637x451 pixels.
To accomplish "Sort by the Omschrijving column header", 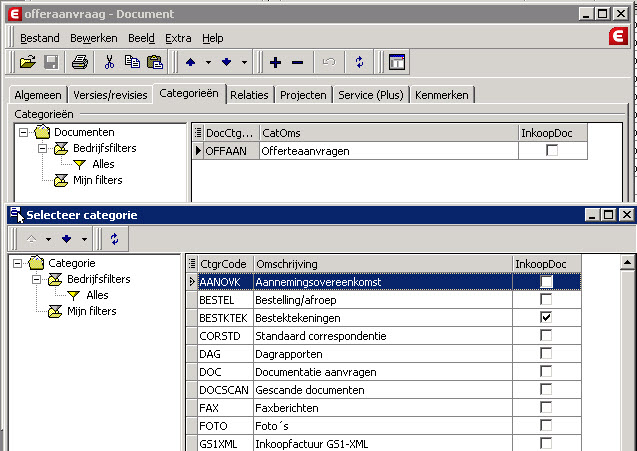I will (x=383, y=264).
